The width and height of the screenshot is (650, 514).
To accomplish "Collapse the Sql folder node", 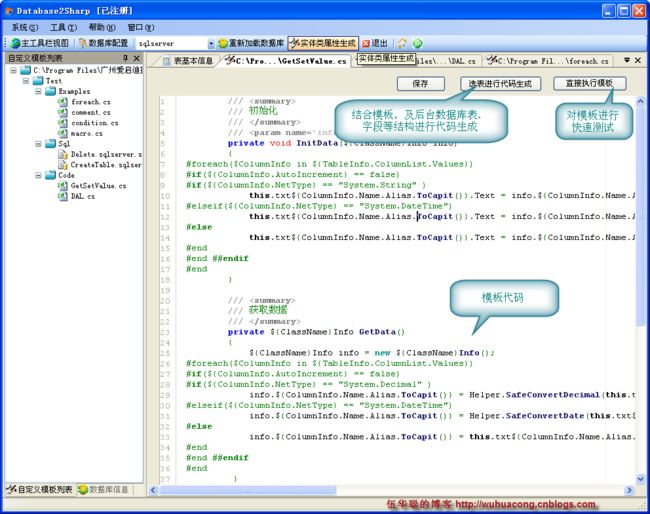I will click(x=38, y=143).
